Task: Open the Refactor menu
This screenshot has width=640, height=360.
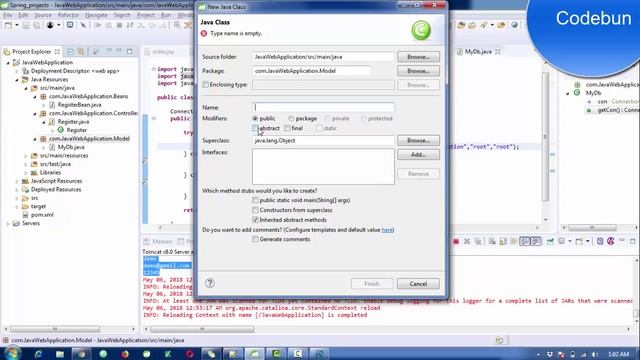Action: (x=68, y=15)
